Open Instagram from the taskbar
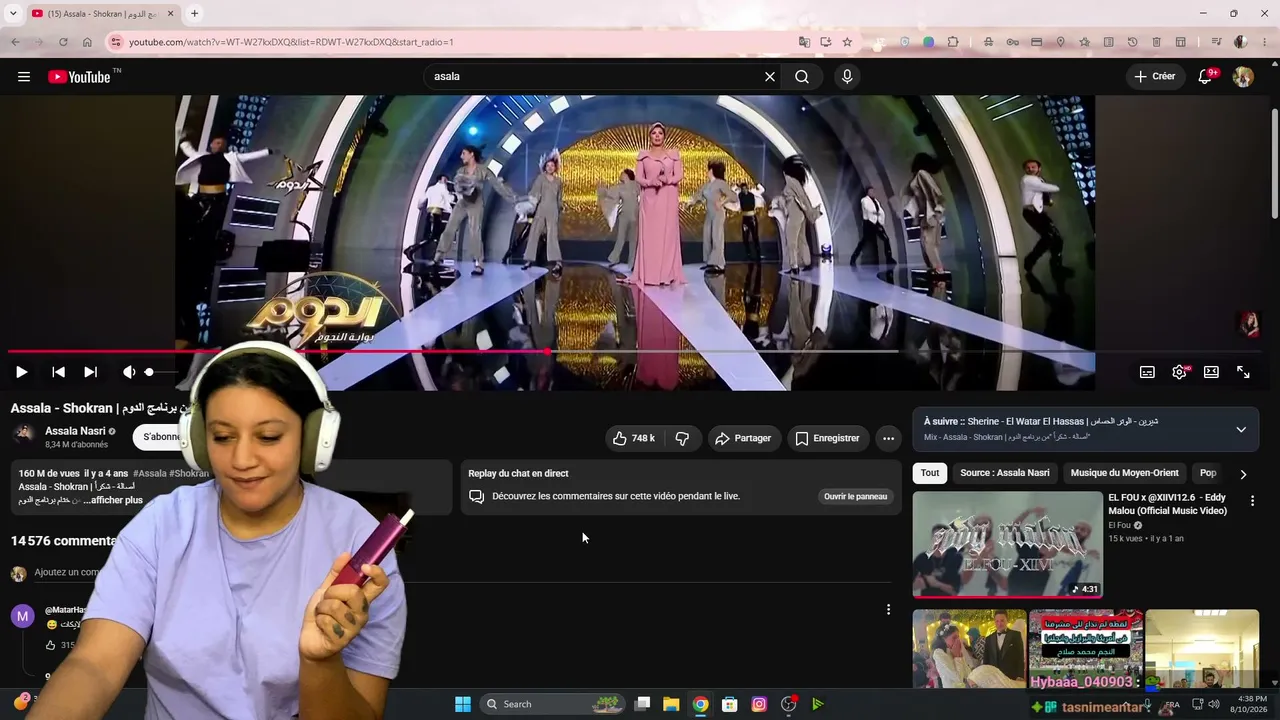 759,704
